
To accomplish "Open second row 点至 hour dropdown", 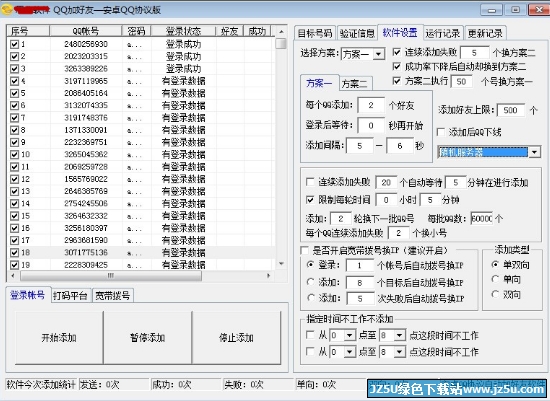I will [399, 352].
